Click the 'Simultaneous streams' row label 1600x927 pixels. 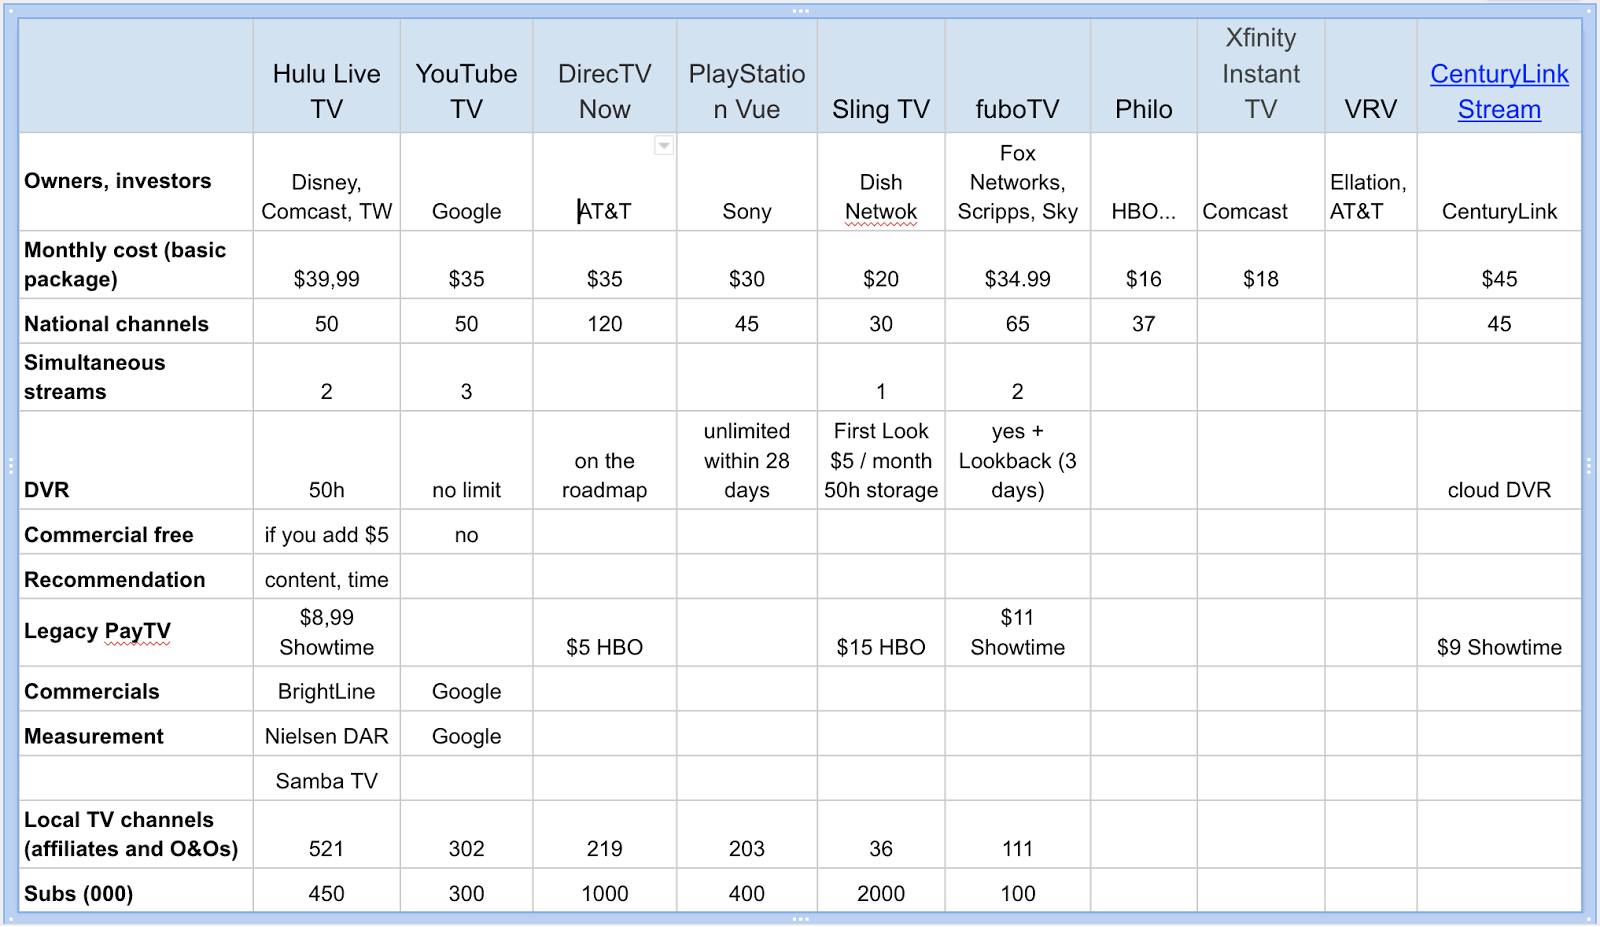click(x=95, y=377)
